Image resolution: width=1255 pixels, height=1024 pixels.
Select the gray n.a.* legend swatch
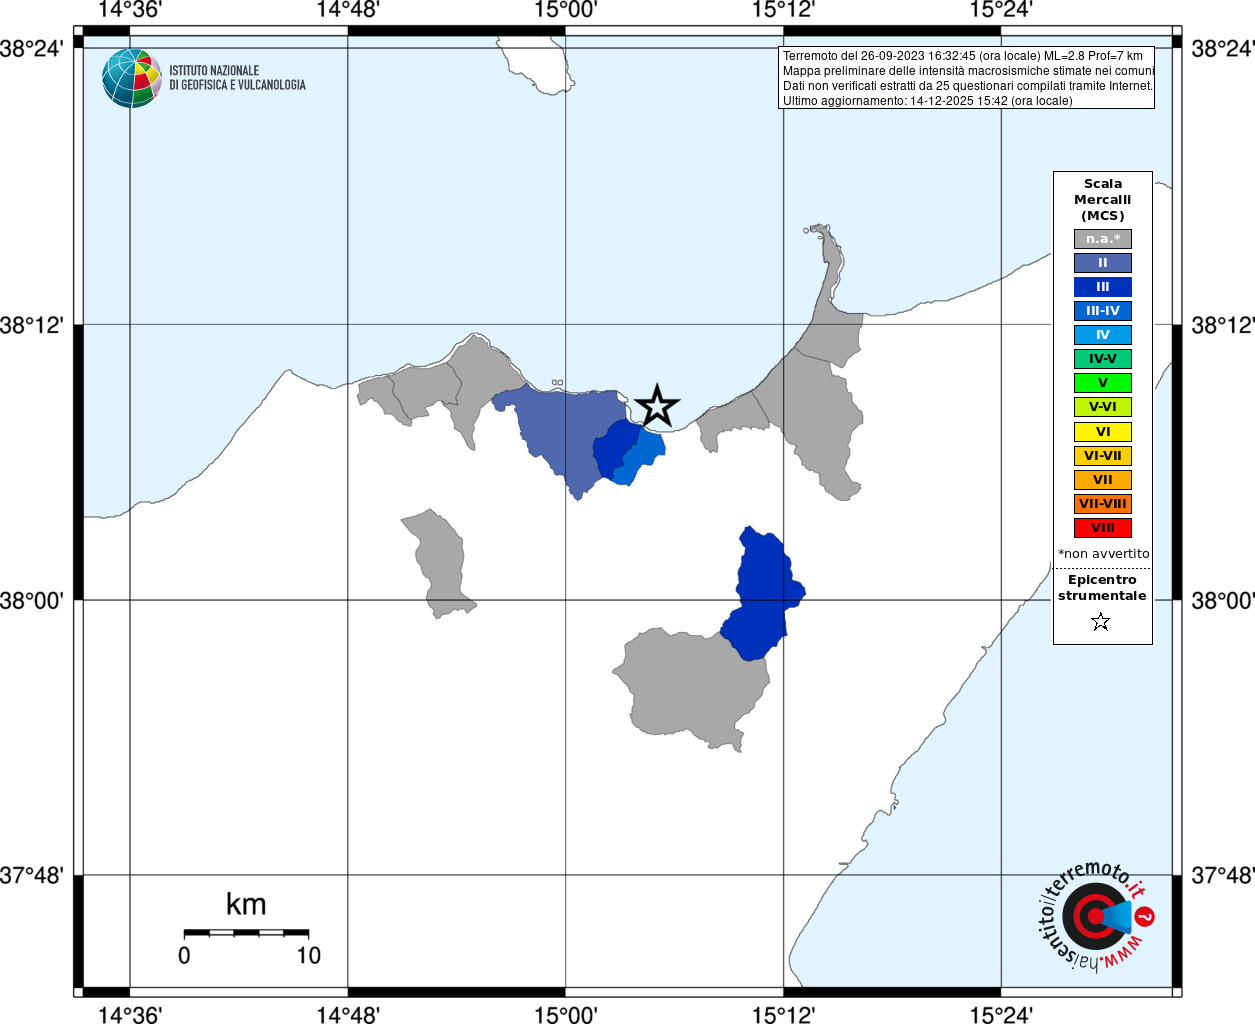(1103, 239)
